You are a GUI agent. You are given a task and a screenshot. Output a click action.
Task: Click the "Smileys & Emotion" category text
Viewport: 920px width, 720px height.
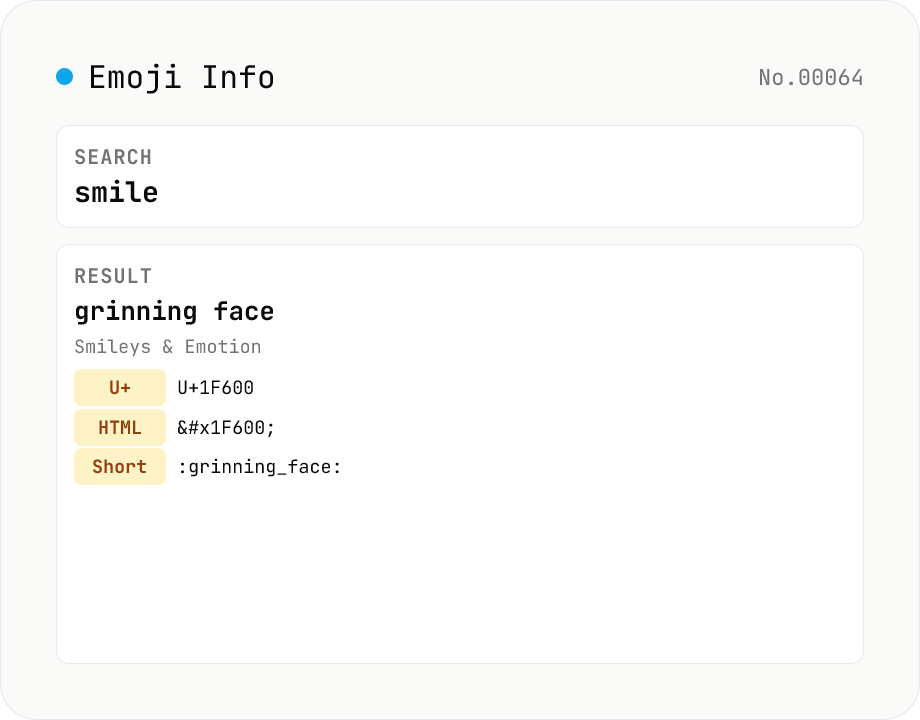pos(168,347)
